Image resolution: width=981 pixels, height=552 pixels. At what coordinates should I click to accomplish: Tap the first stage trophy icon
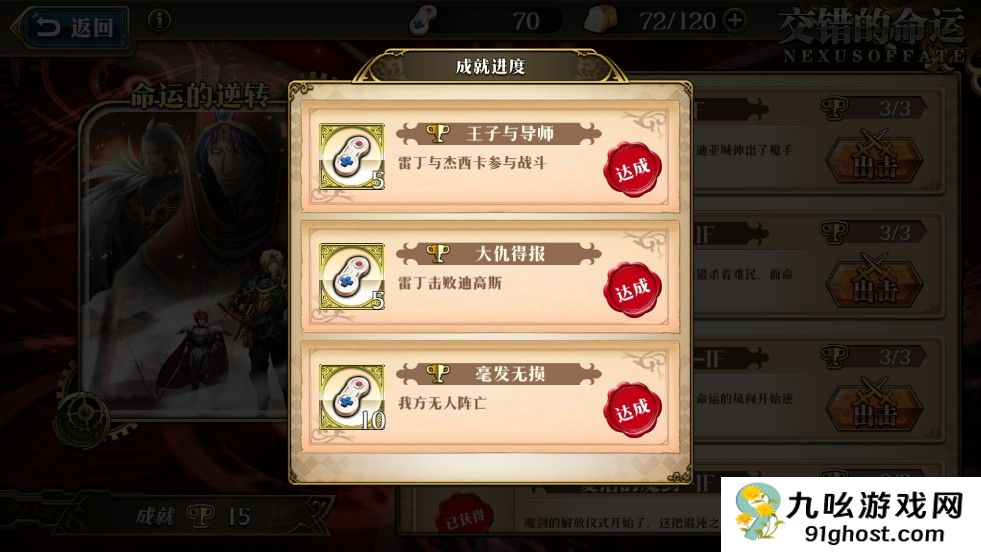point(834,108)
